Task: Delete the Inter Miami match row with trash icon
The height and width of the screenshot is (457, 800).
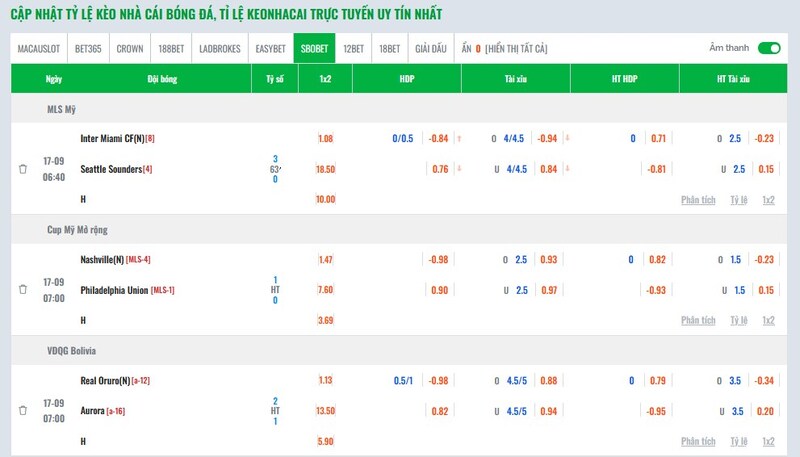Action: pos(22,169)
